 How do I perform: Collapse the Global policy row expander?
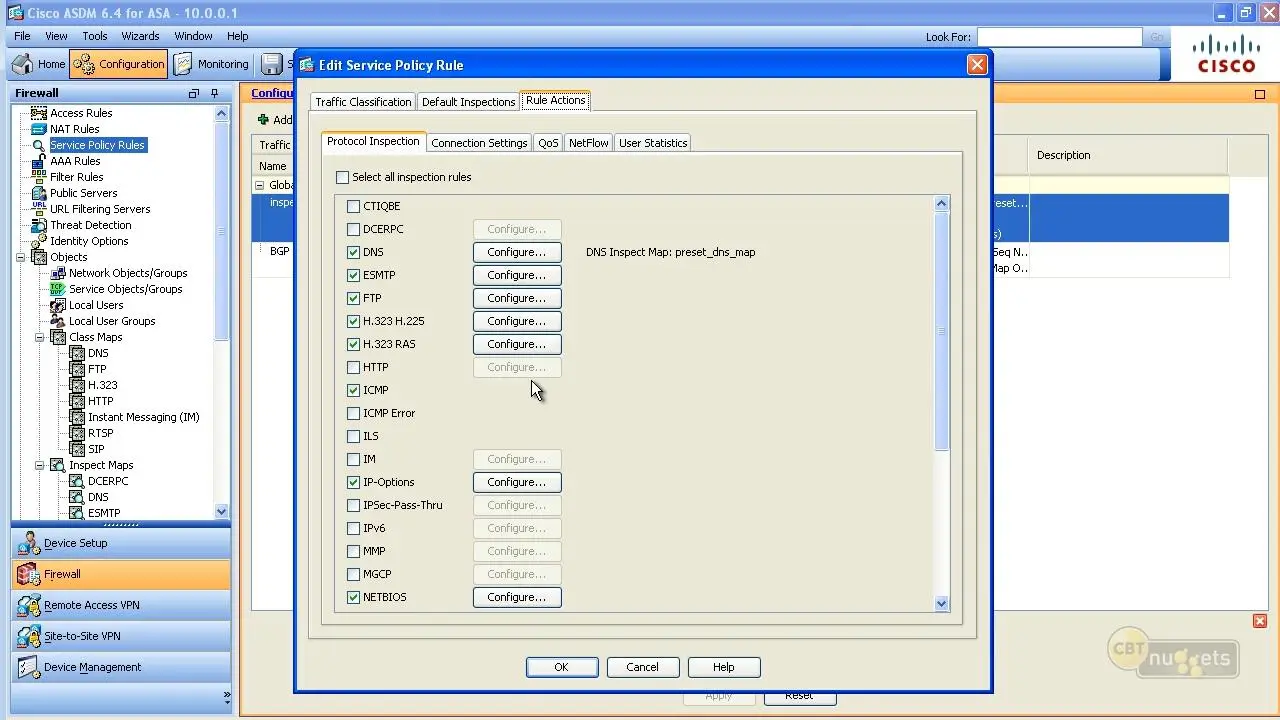point(260,185)
